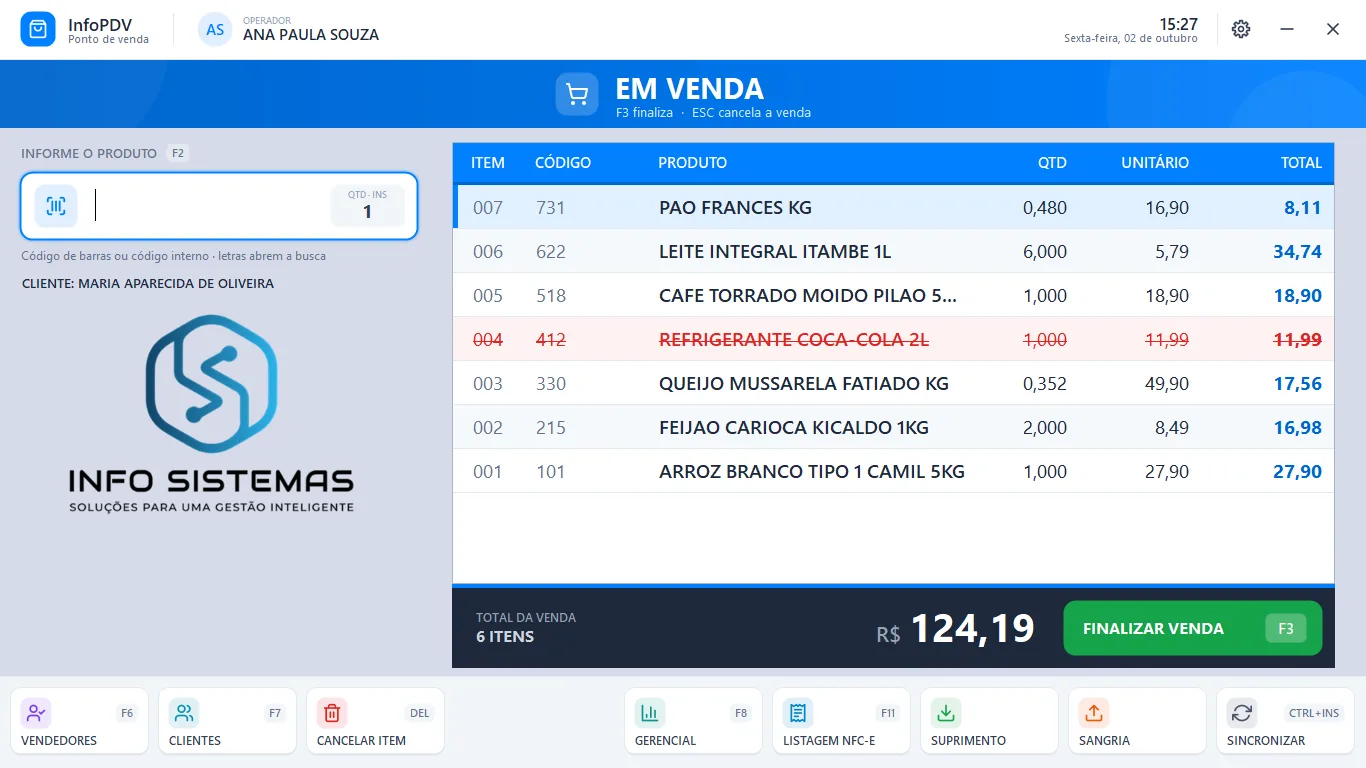Viewport: 1366px width, 768px height.
Task: Click the red trash Cancelar Item icon
Action: [x=332, y=713]
